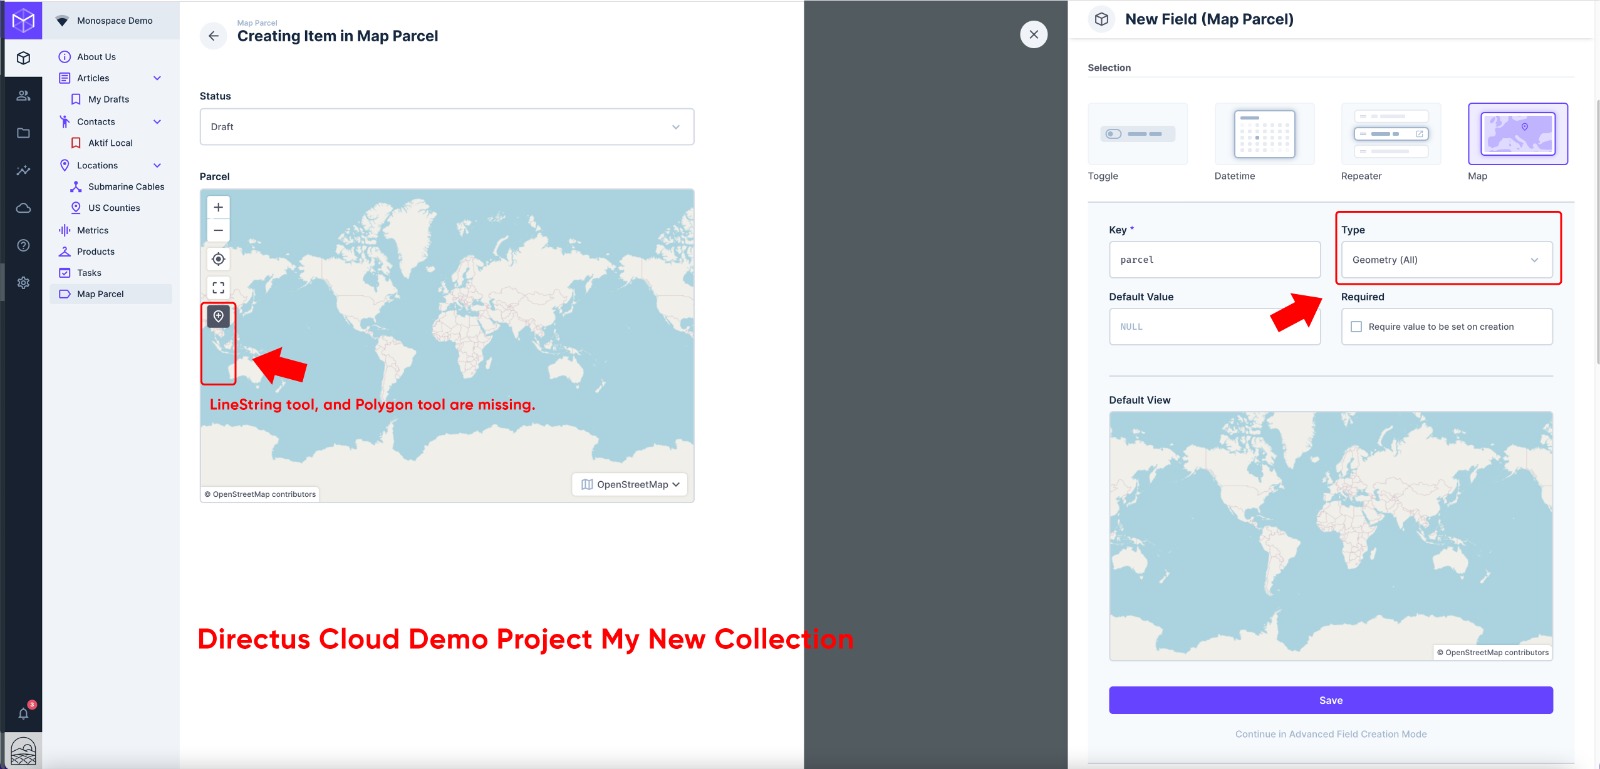
Task: Select the marker point draw tool
Action: click(x=218, y=316)
